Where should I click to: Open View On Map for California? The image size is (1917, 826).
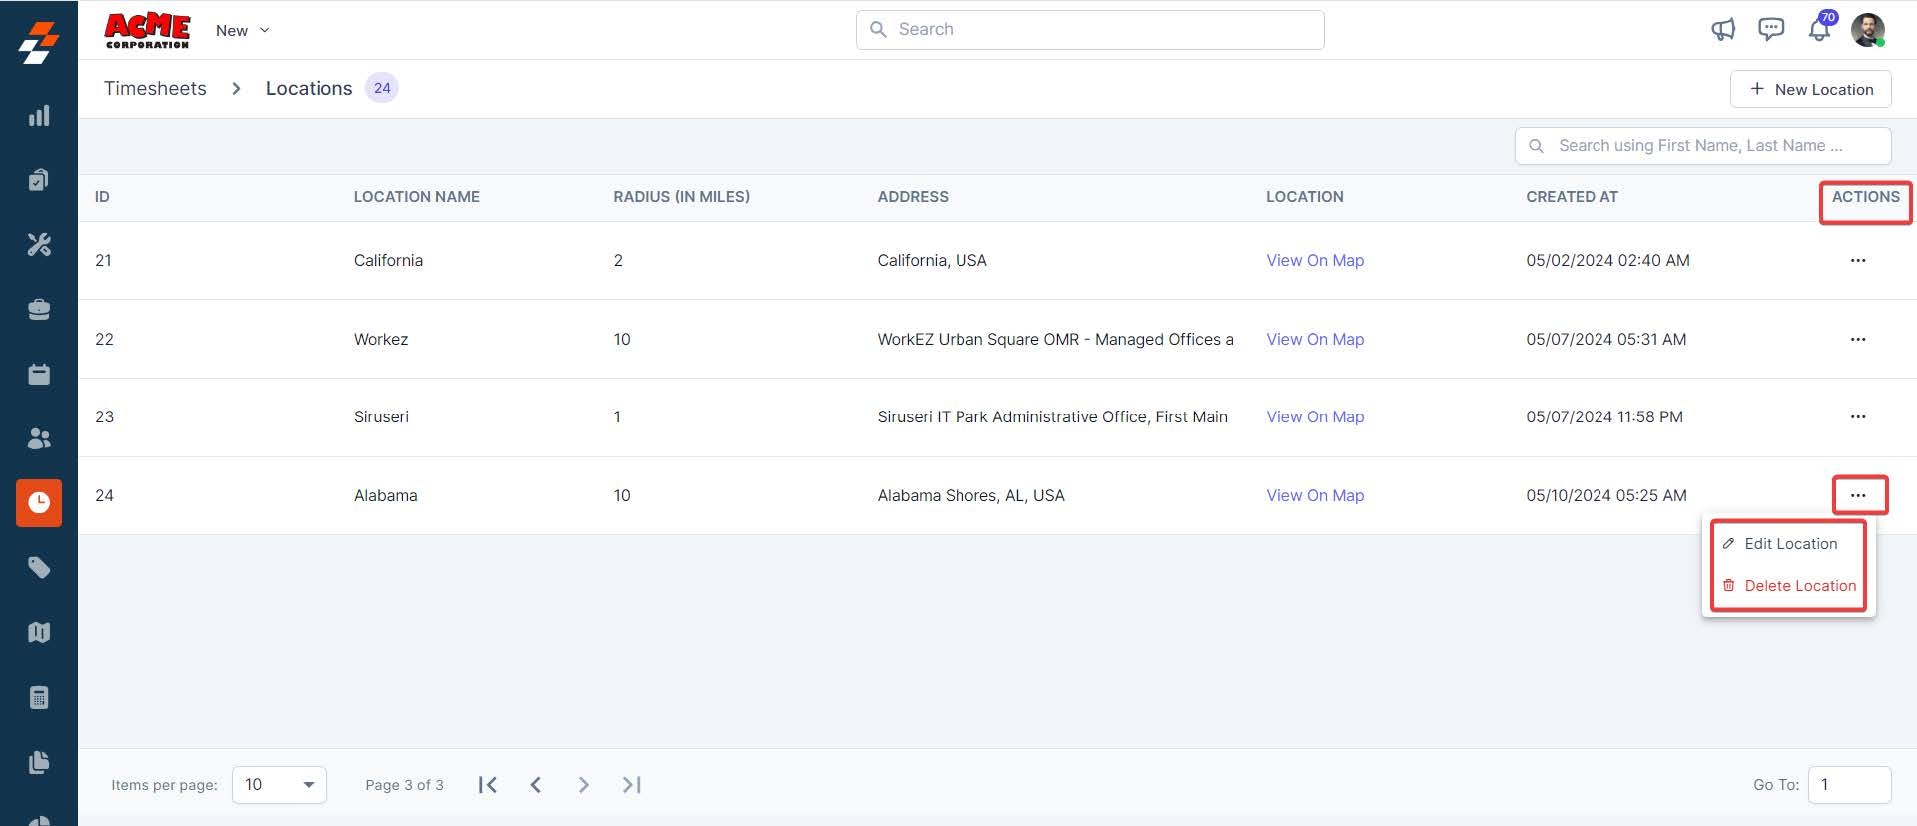tap(1315, 260)
